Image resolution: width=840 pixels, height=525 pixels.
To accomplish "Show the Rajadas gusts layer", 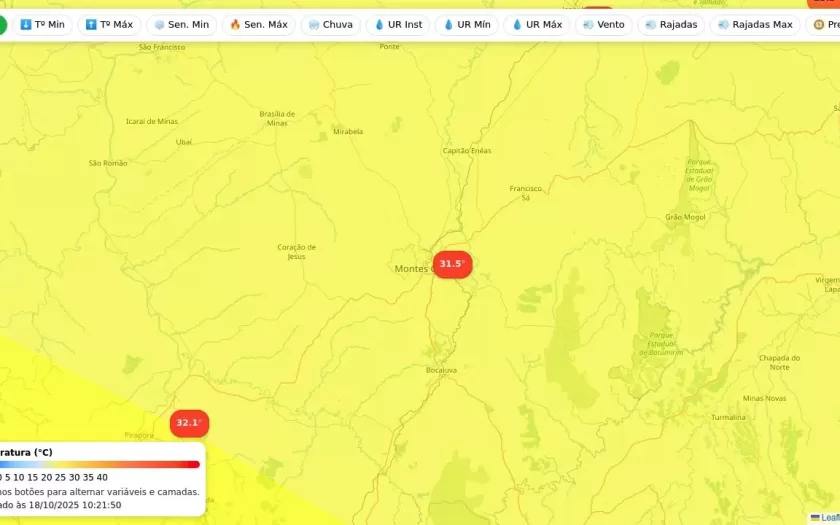I will click(671, 25).
